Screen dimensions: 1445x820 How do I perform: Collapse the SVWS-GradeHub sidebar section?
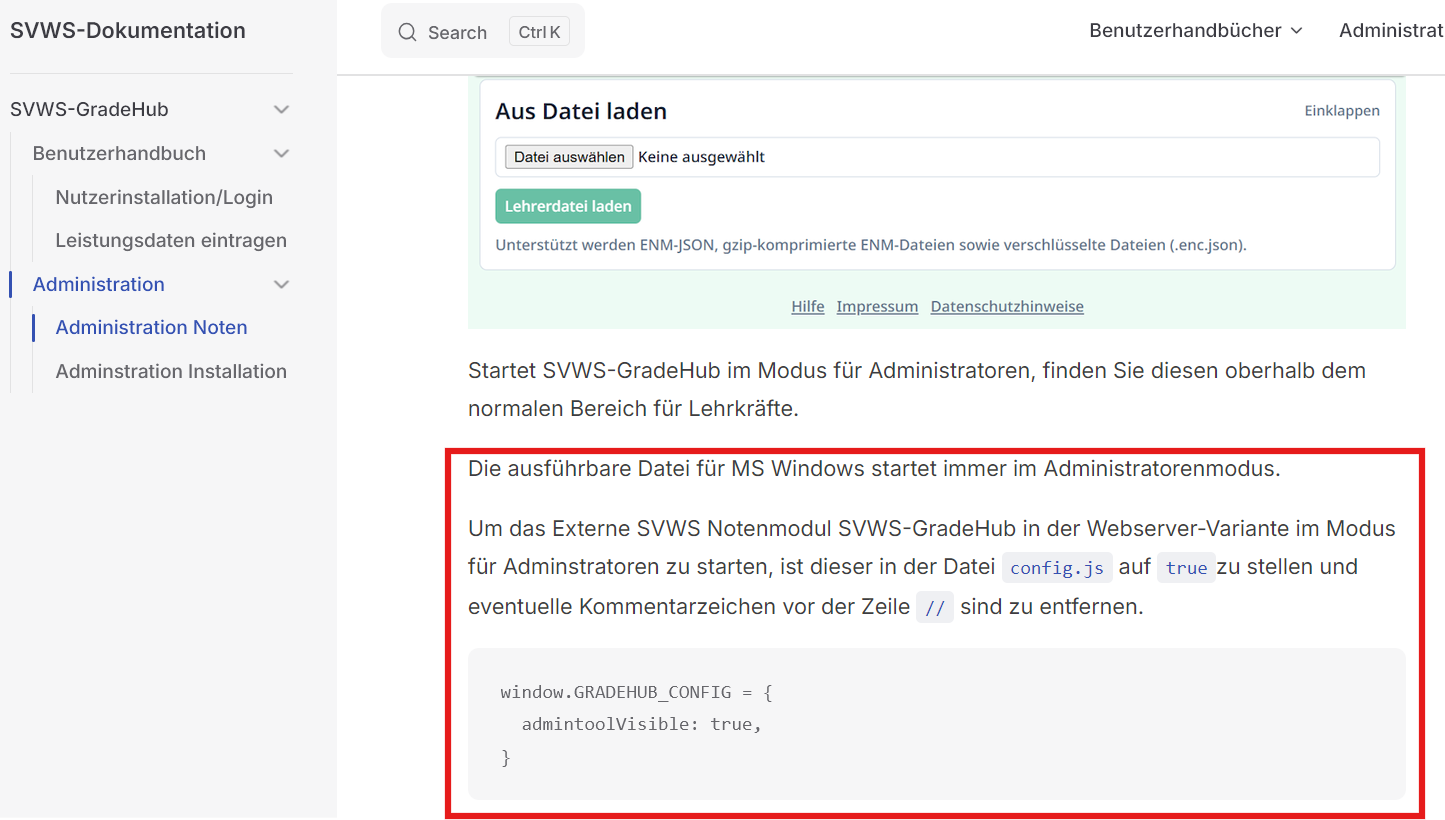[282, 109]
